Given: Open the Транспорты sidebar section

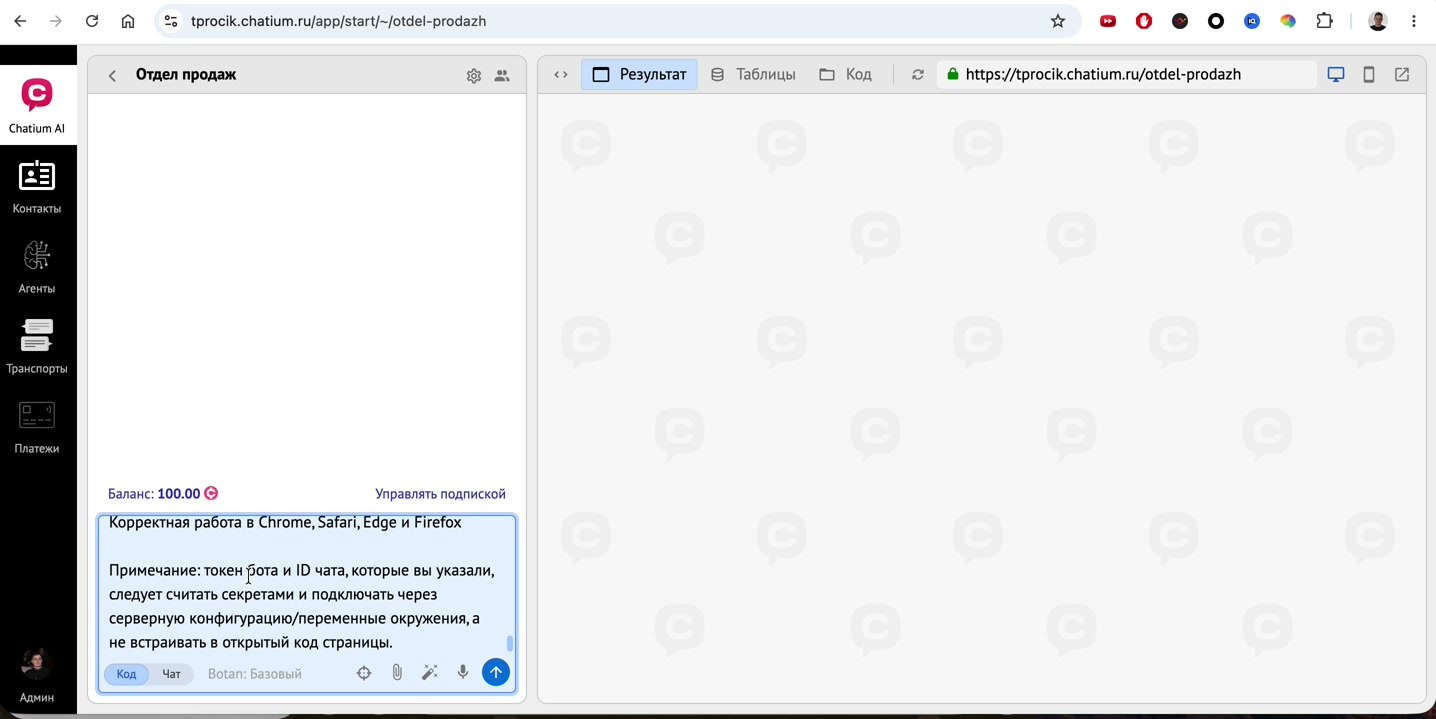Looking at the screenshot, I should point(37,347).
